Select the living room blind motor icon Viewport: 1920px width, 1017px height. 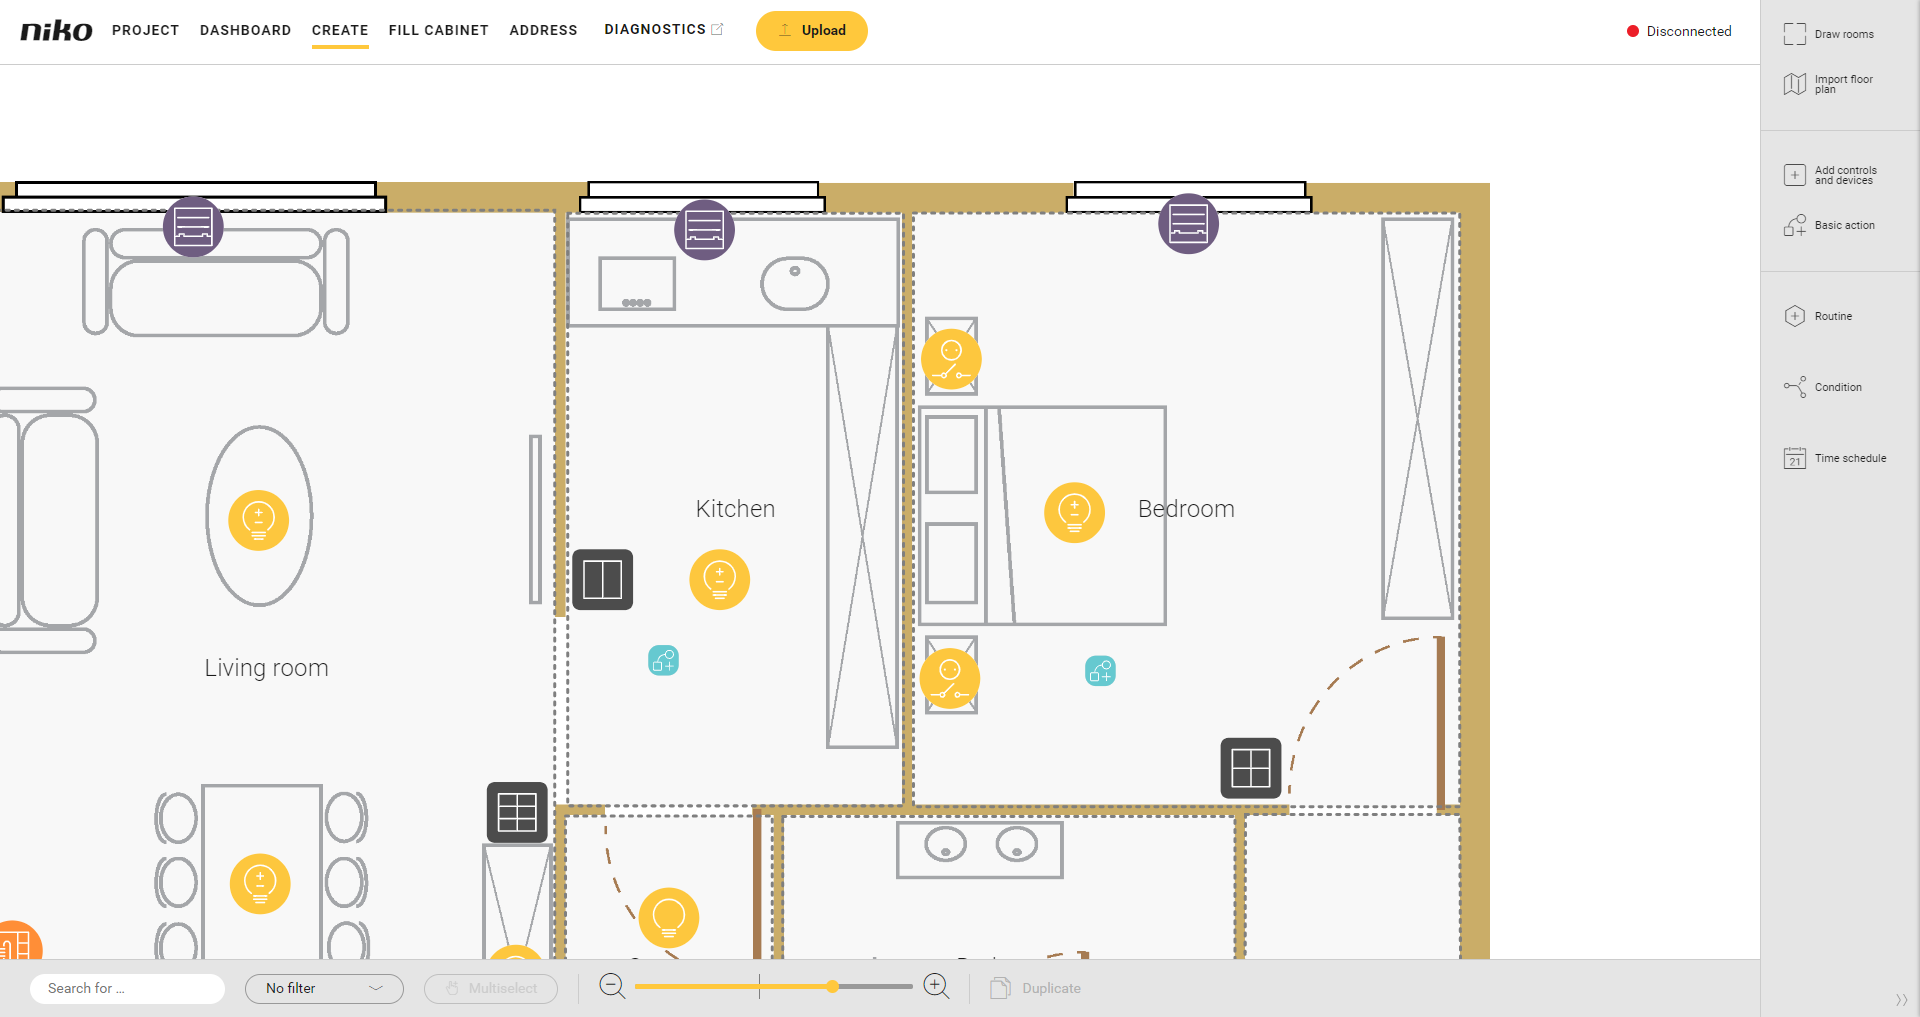[193, 227]
